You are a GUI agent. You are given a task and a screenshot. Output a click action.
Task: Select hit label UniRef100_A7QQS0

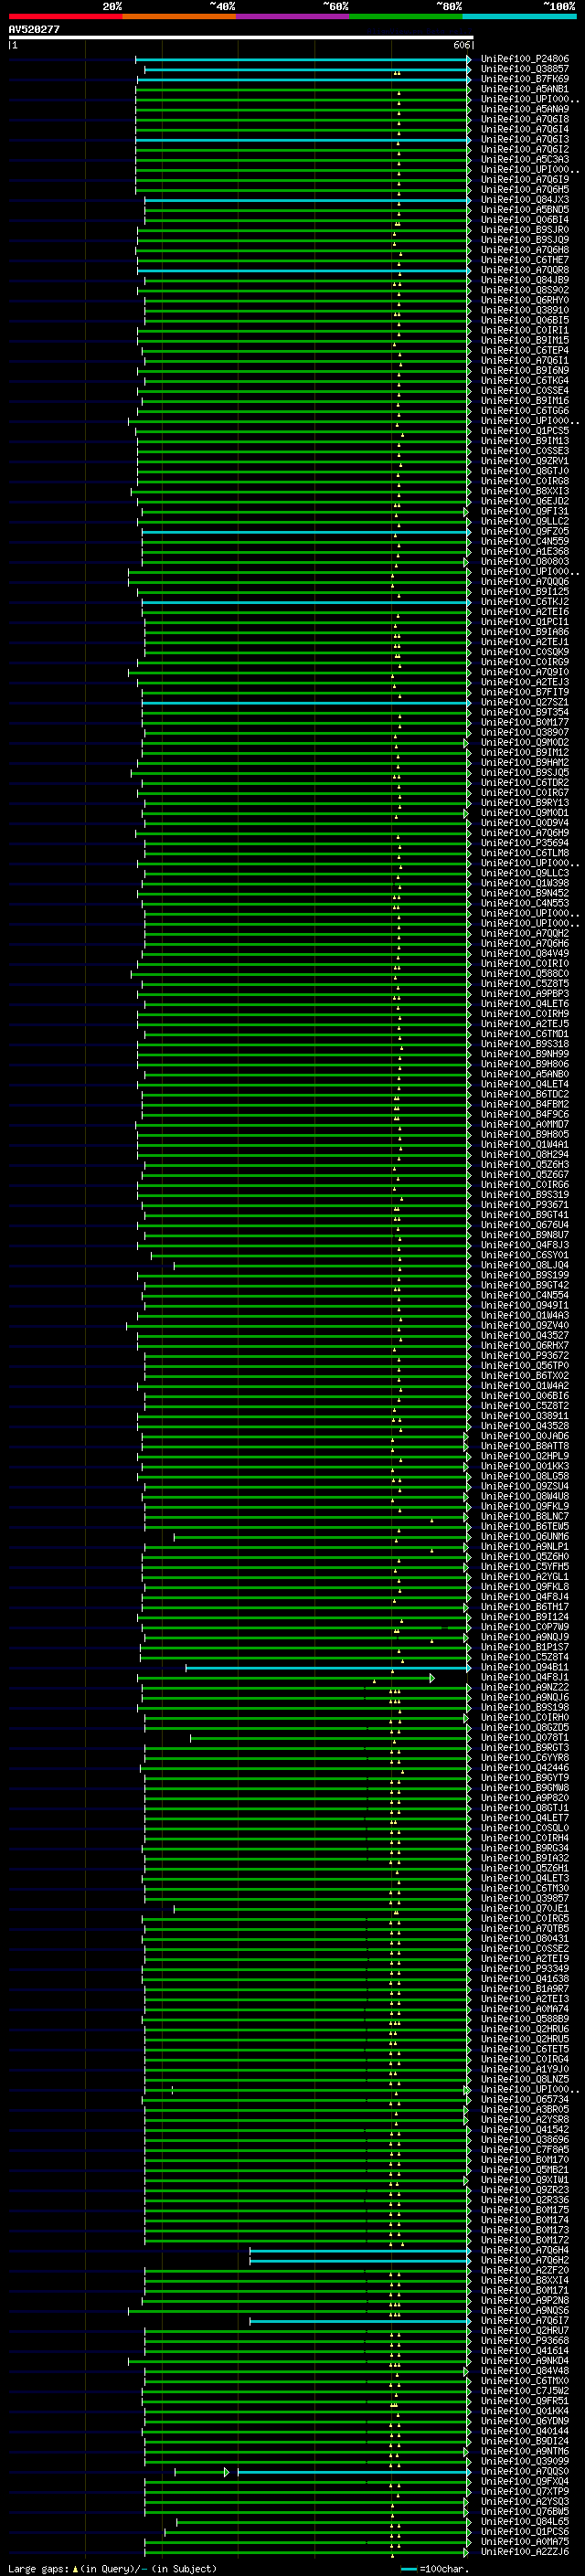pyautogui.click(x=524, y=2472)
